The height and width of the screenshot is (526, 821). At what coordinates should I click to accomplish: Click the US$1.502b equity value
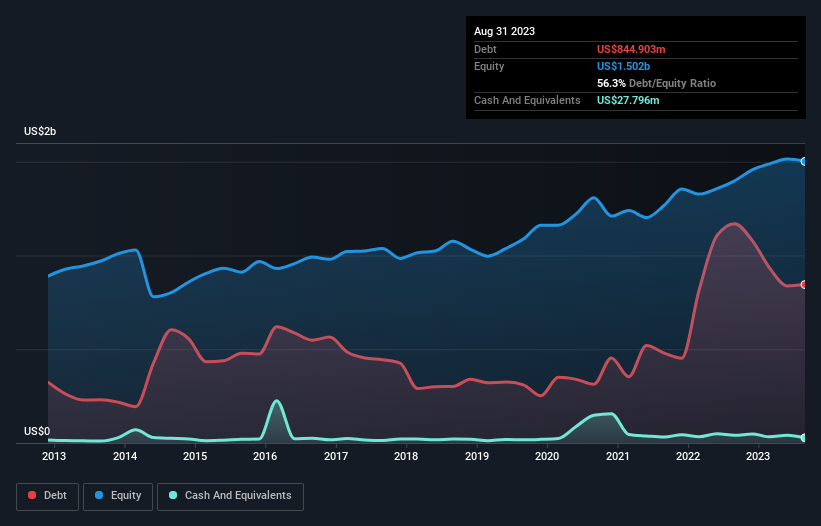click(x=623, y=66)
